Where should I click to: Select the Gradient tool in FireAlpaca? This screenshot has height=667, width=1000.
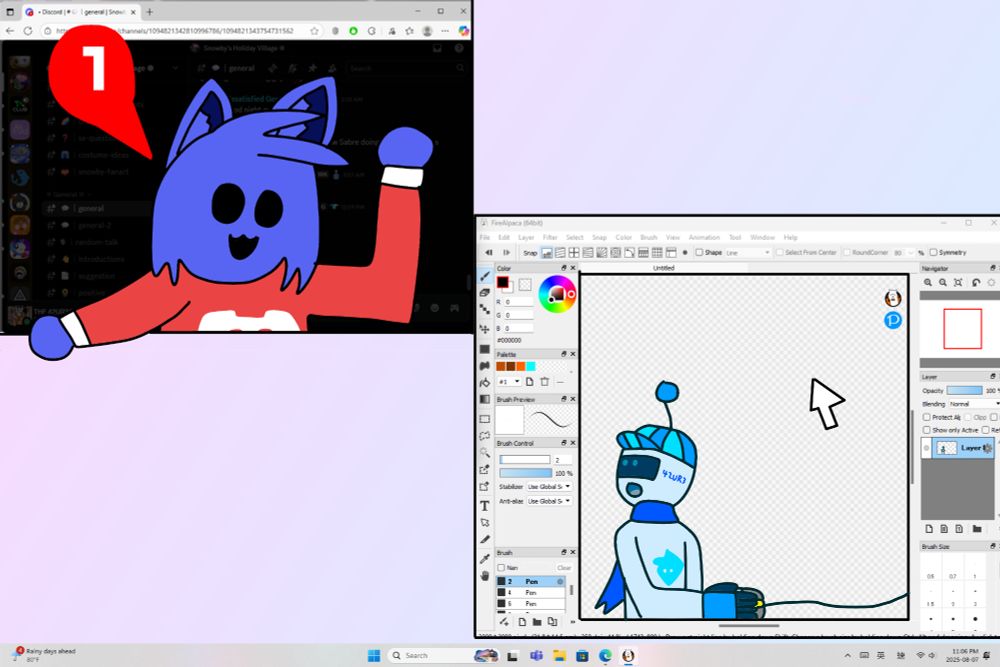485,399
